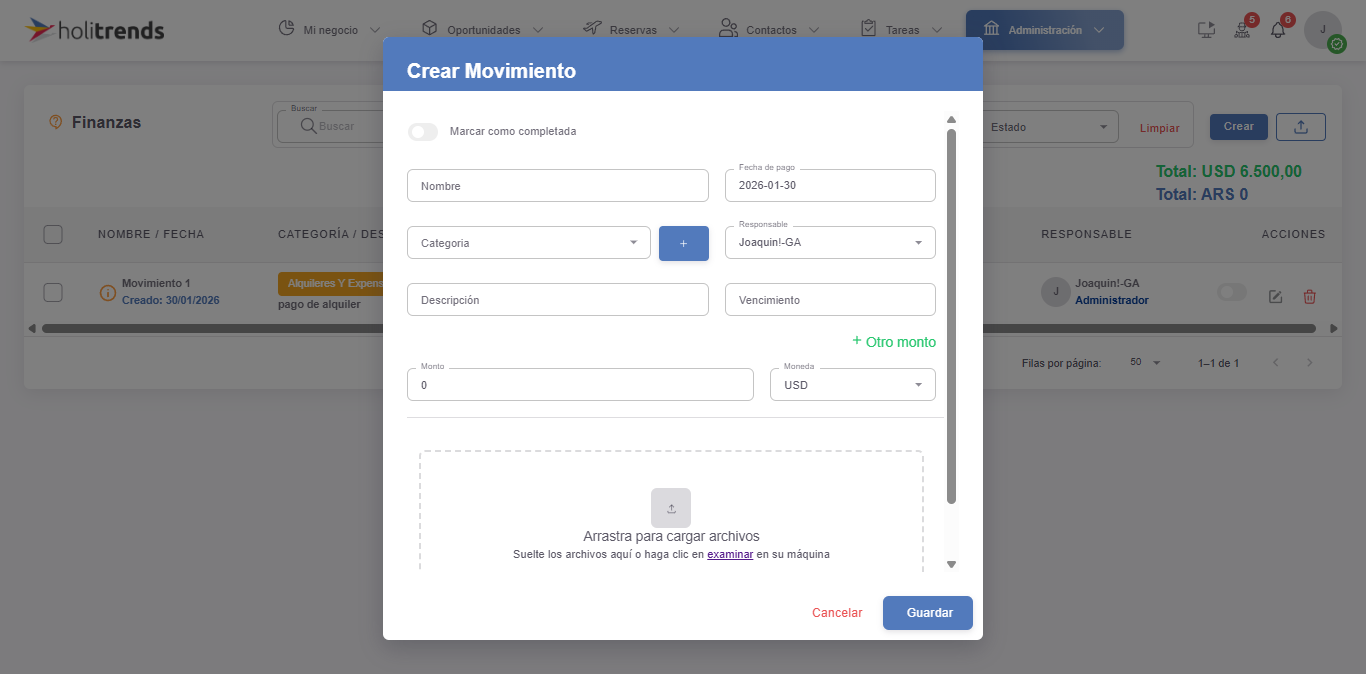Click the Nombre input field
This screenshot has height=674, width=1366.
[x=557, y=186]
